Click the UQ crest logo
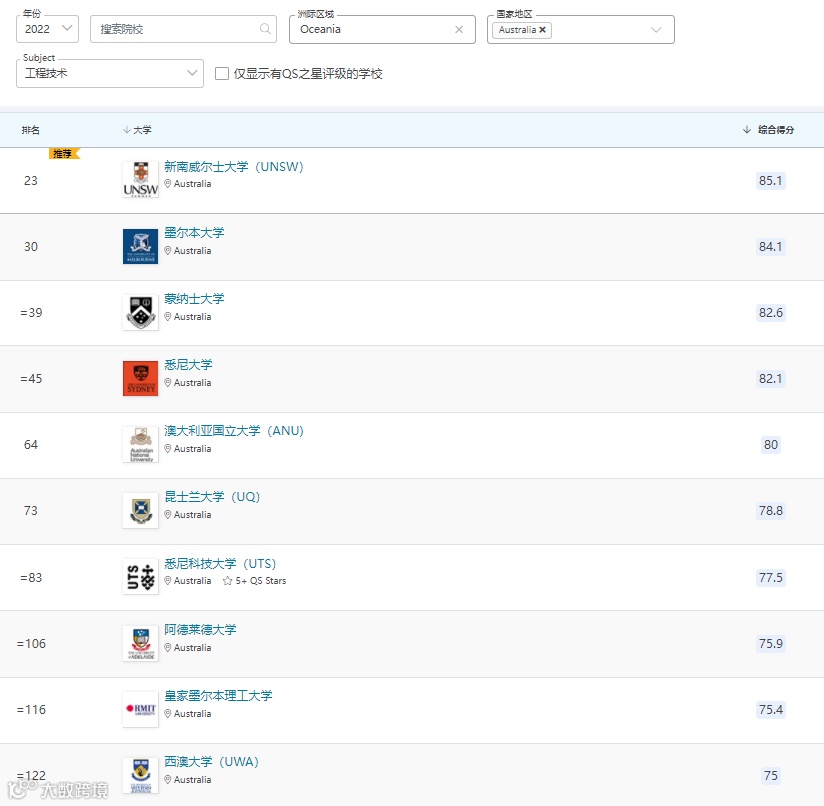Viewport: 824px width, 806px height. [x=140, y=510]
